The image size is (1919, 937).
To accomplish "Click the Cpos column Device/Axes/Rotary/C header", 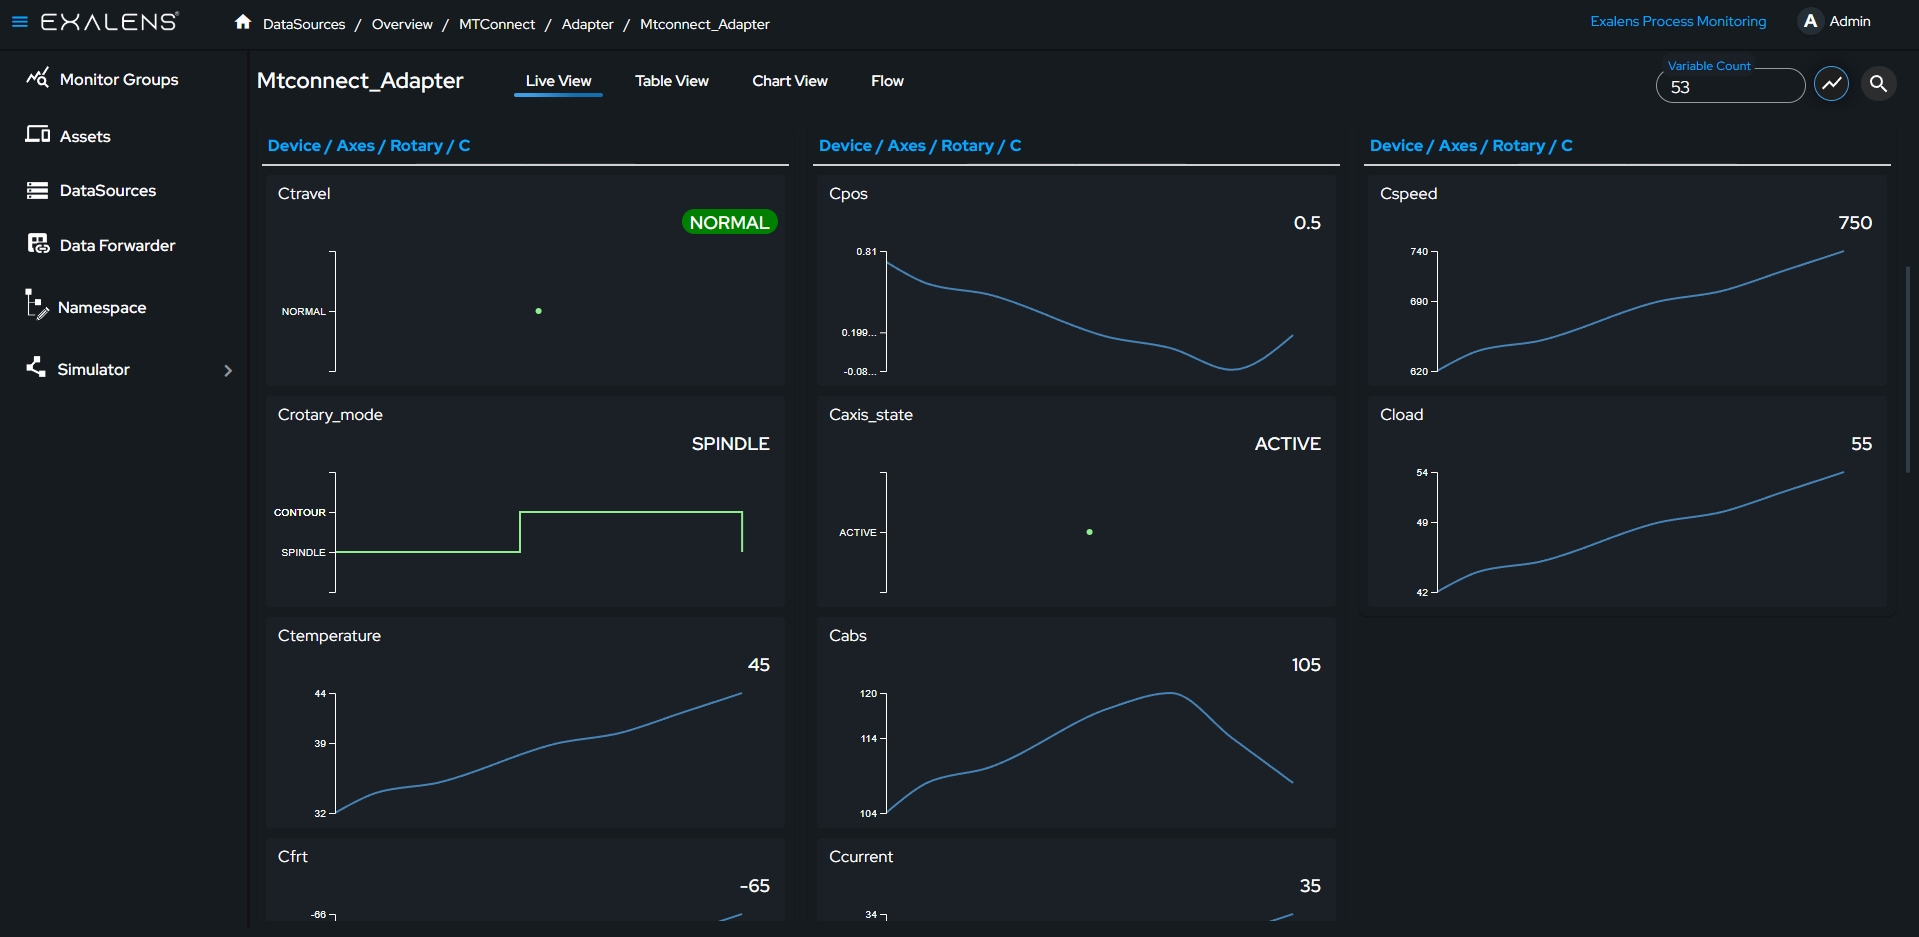I will pos(920,145).
